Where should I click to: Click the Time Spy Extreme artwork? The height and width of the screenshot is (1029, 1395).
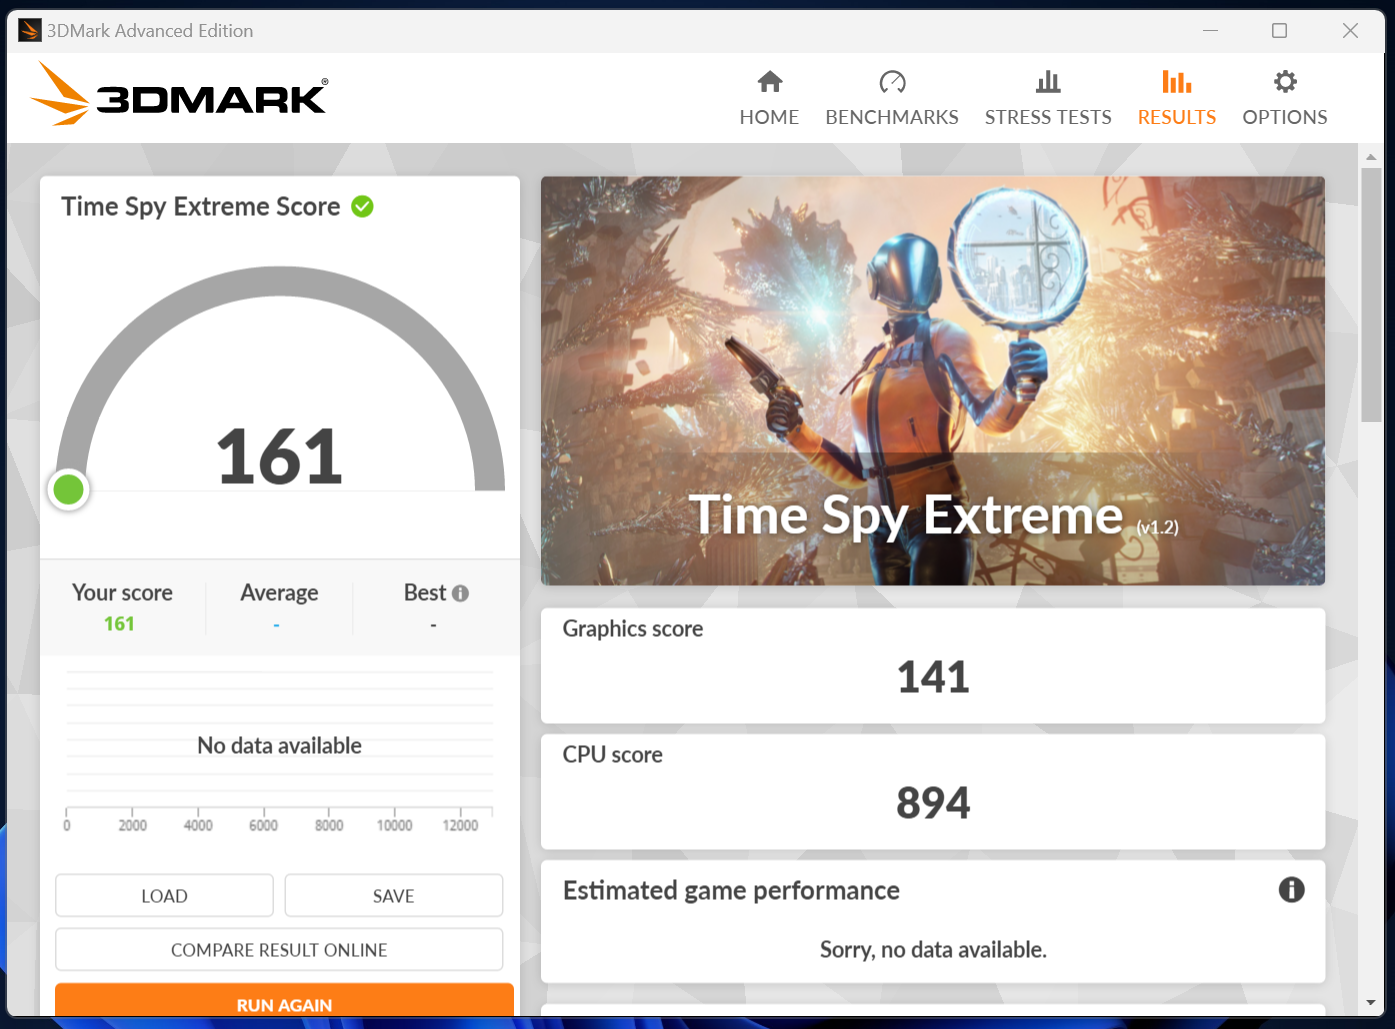click(x=933, y=381)
